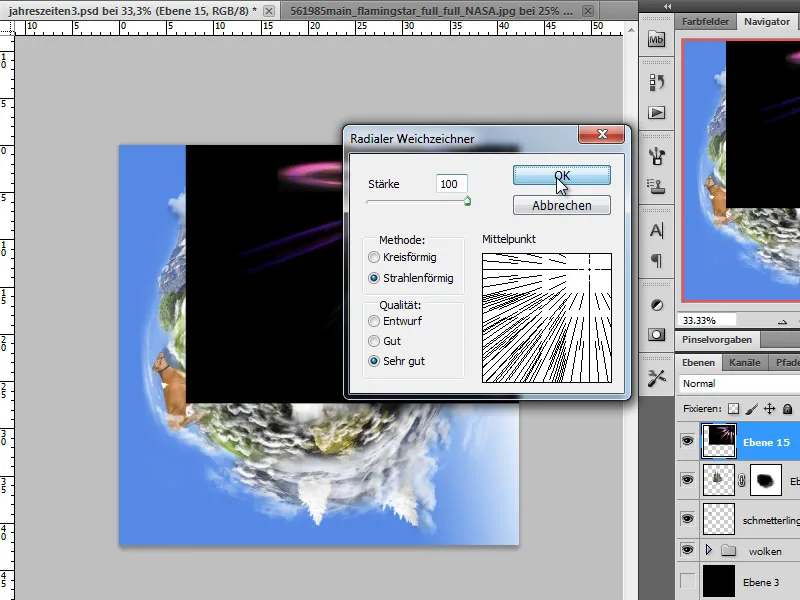Click the schmetterling layer thumbnail

718,519
